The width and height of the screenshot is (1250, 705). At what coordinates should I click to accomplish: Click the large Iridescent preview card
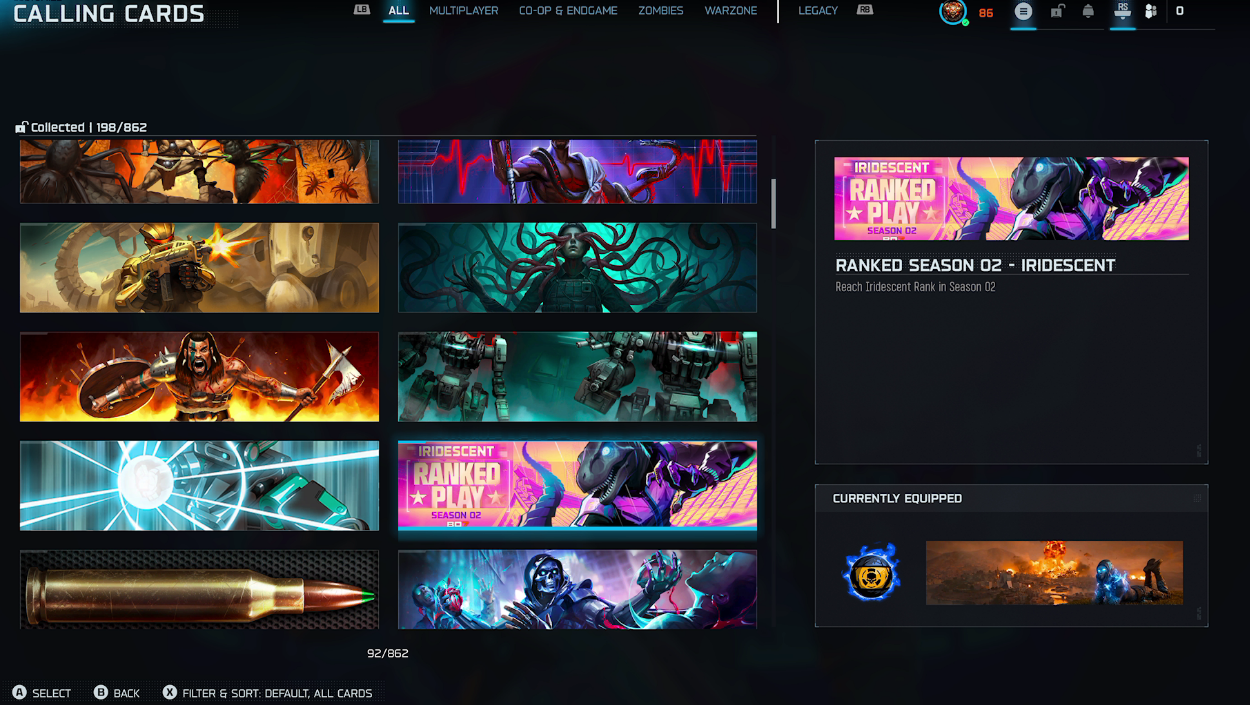(x=1011, y=198)
